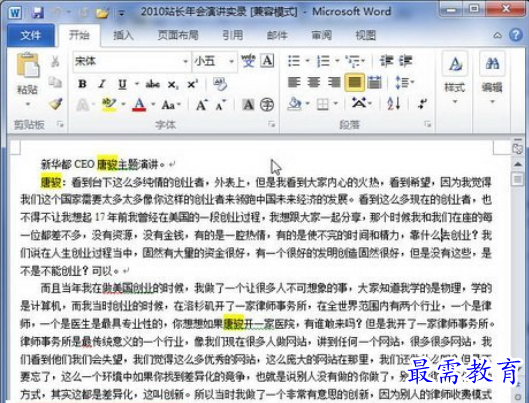Click the multilevel list button
Image resolution: width=529 pixels, height=403 pixels.
pyautogui.click(x=355, y=61)
